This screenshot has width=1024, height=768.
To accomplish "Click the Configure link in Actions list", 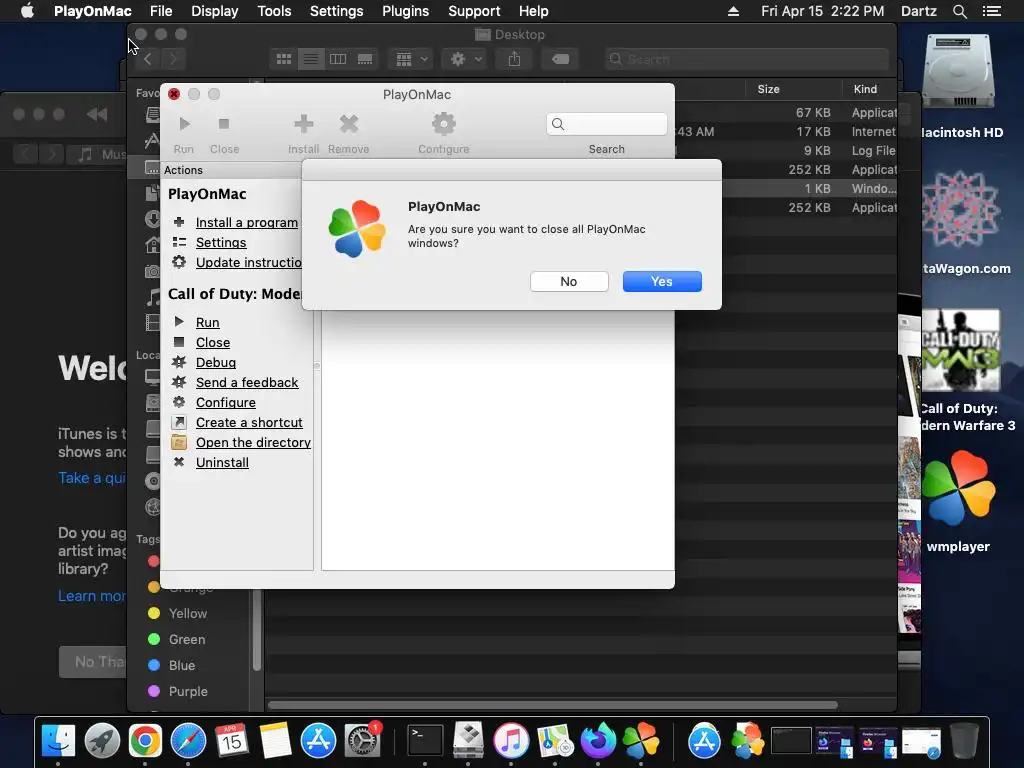I will click(225, 403).
